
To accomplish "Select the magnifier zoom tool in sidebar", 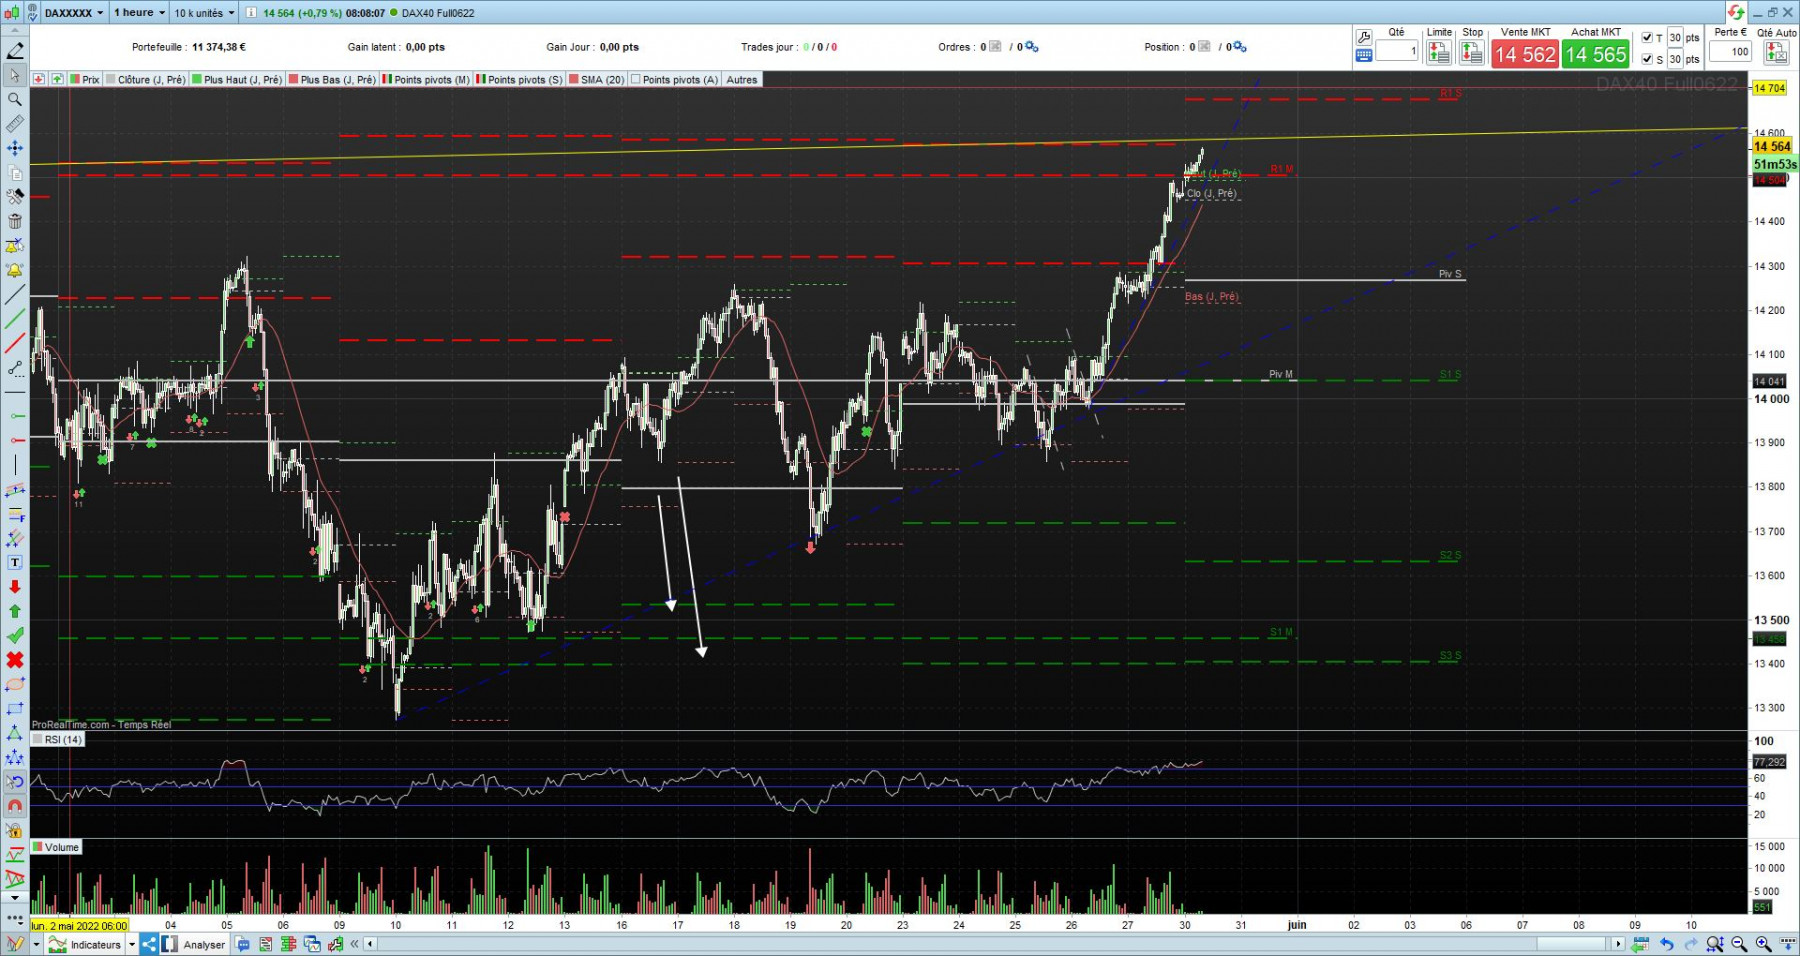I will 15,99.
